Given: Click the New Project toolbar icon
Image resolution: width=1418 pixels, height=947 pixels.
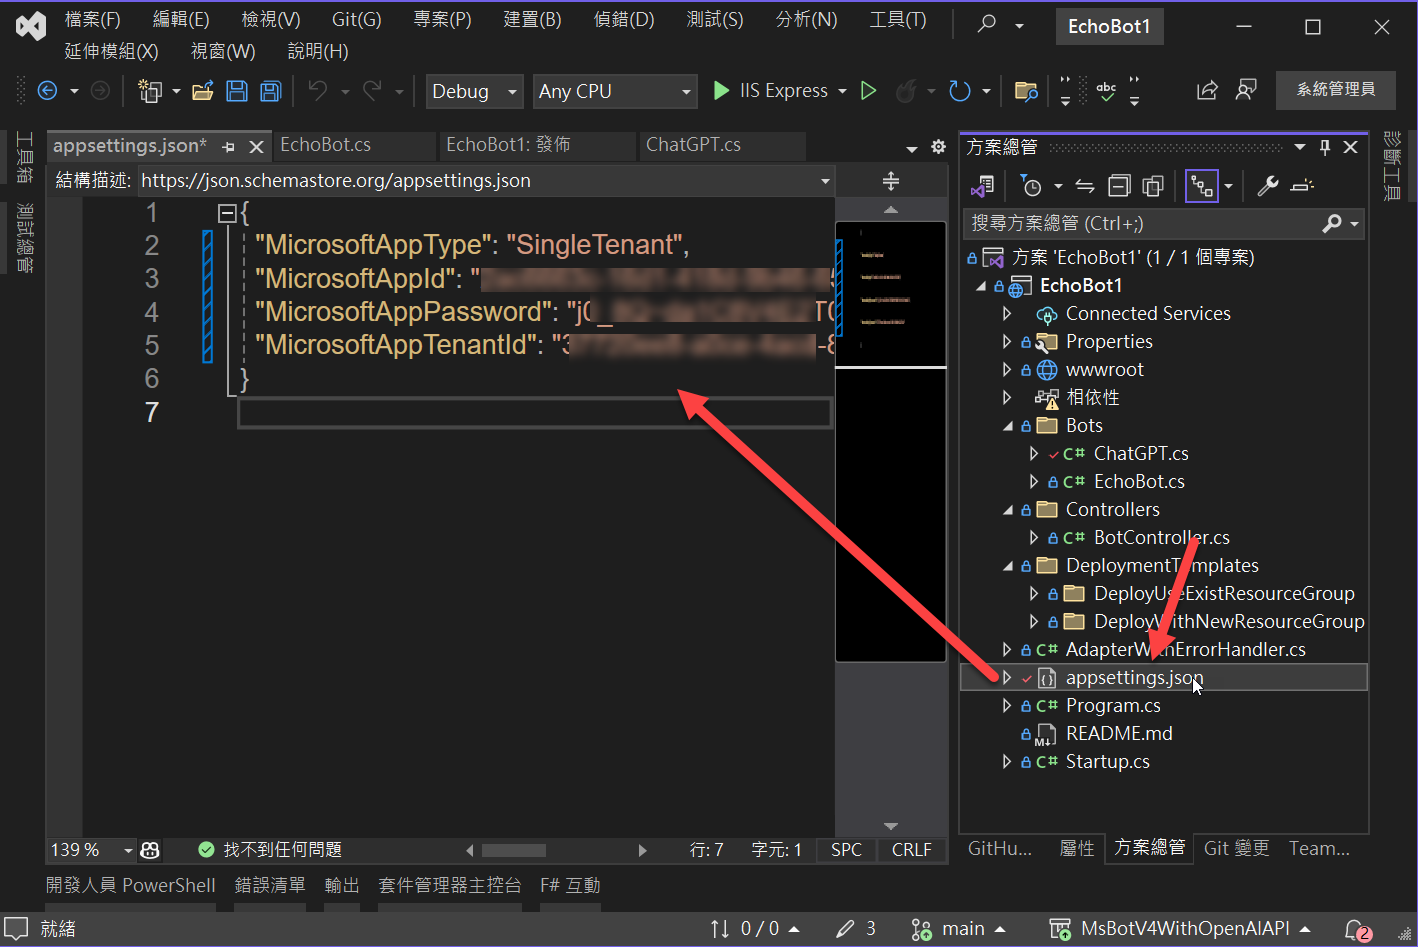Looking at the screenshot, I should pos(149,91).
